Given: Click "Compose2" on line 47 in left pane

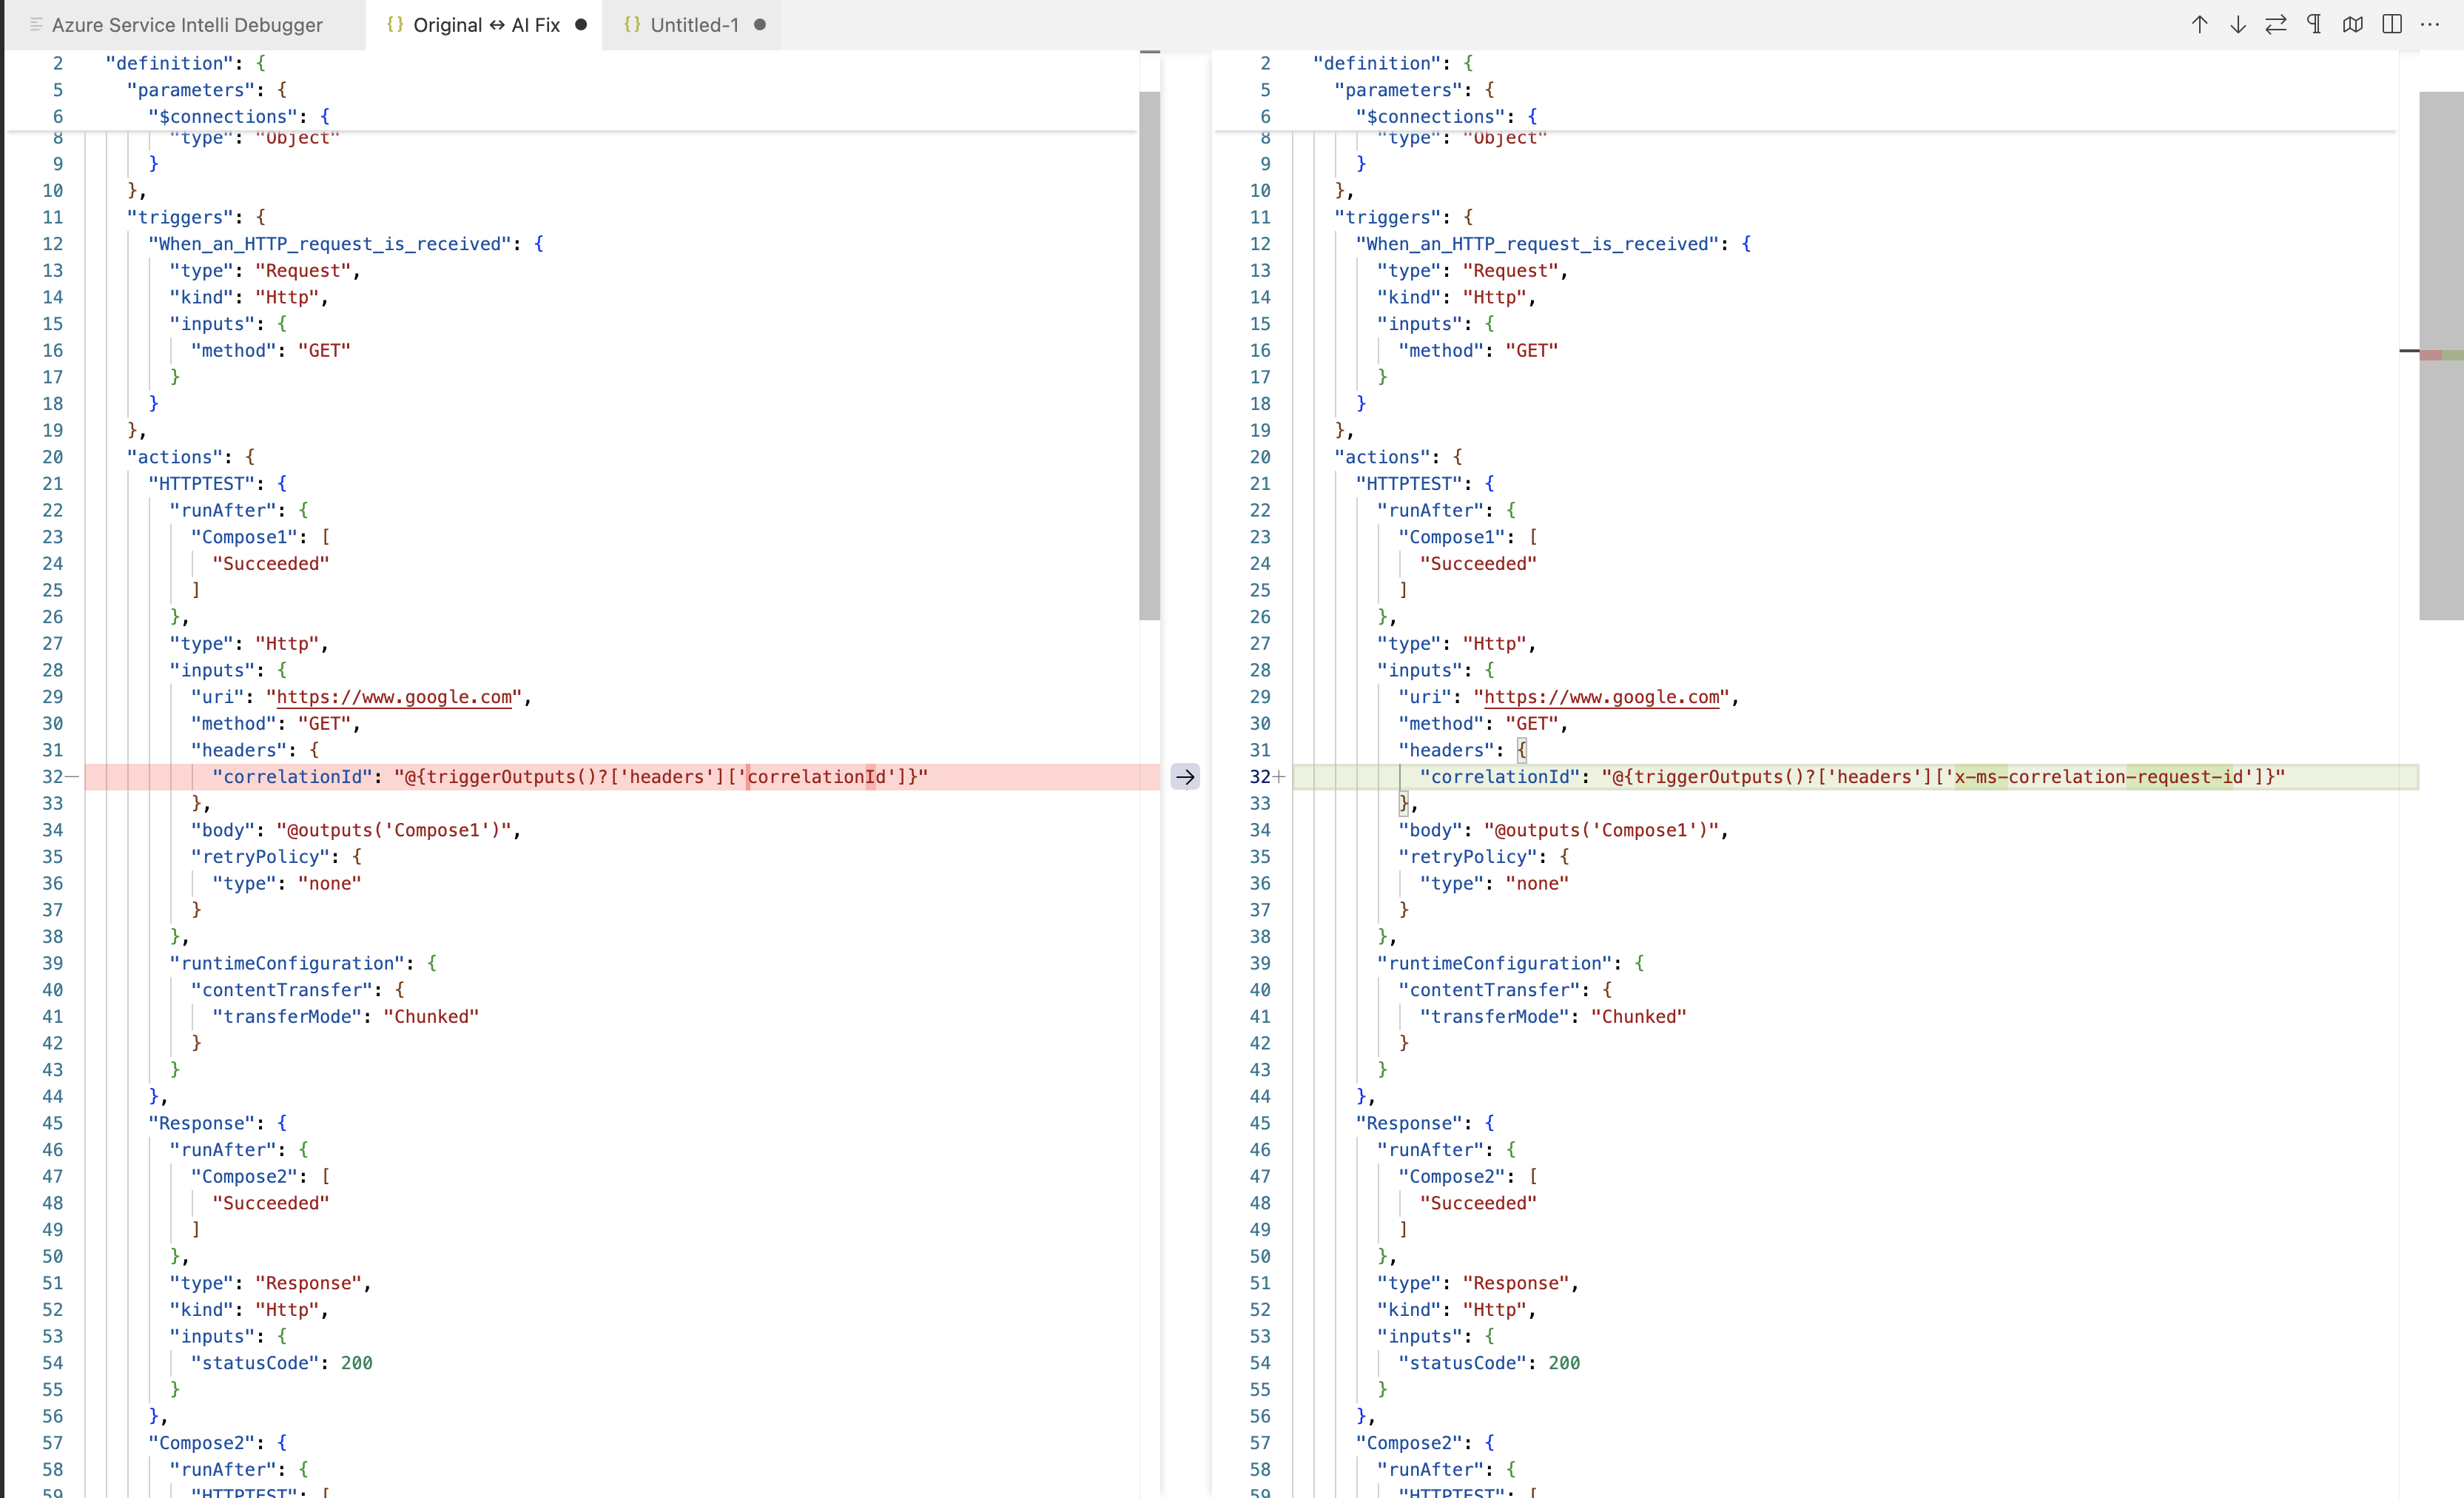Looking at the screenshot, I should pos(245,1177).
